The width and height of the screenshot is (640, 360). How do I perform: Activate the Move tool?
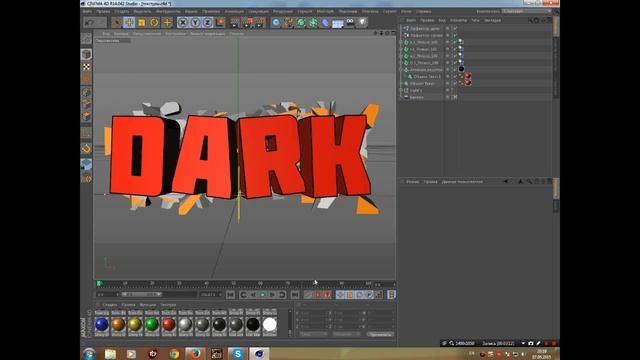[129, 22]
